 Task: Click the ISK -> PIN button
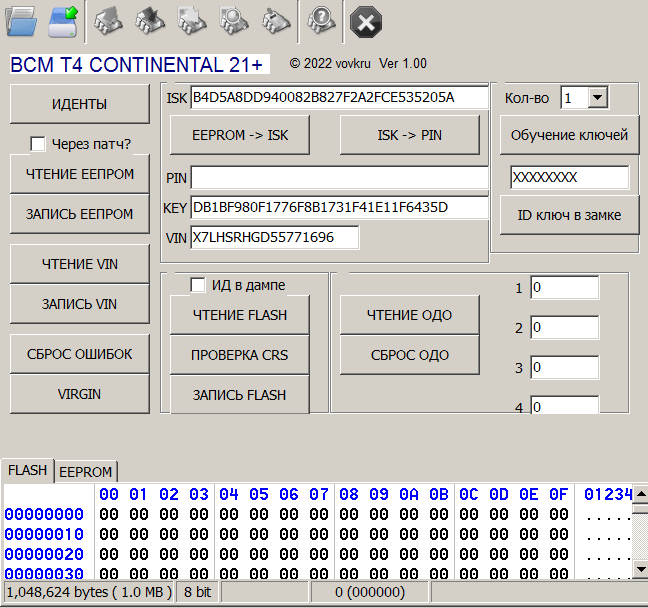(x=410, y=135)
